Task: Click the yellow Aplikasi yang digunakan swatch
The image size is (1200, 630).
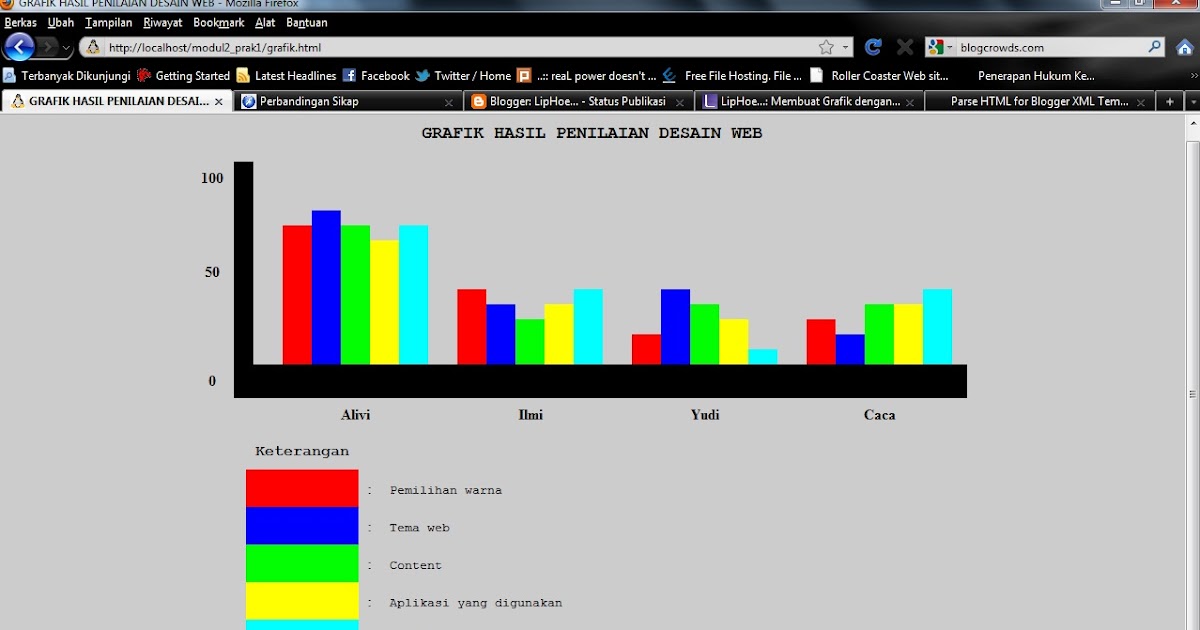Action: pos(302,601)
